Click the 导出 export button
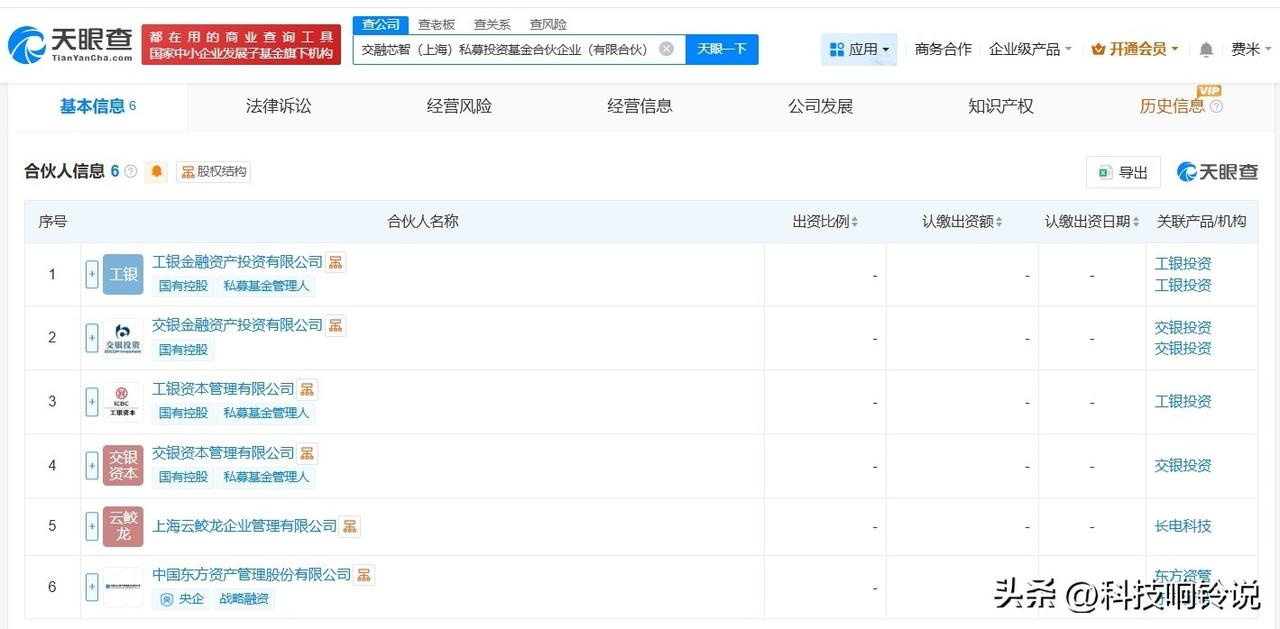This screenshot has height=629, width=1280. tap(1123, 172)
